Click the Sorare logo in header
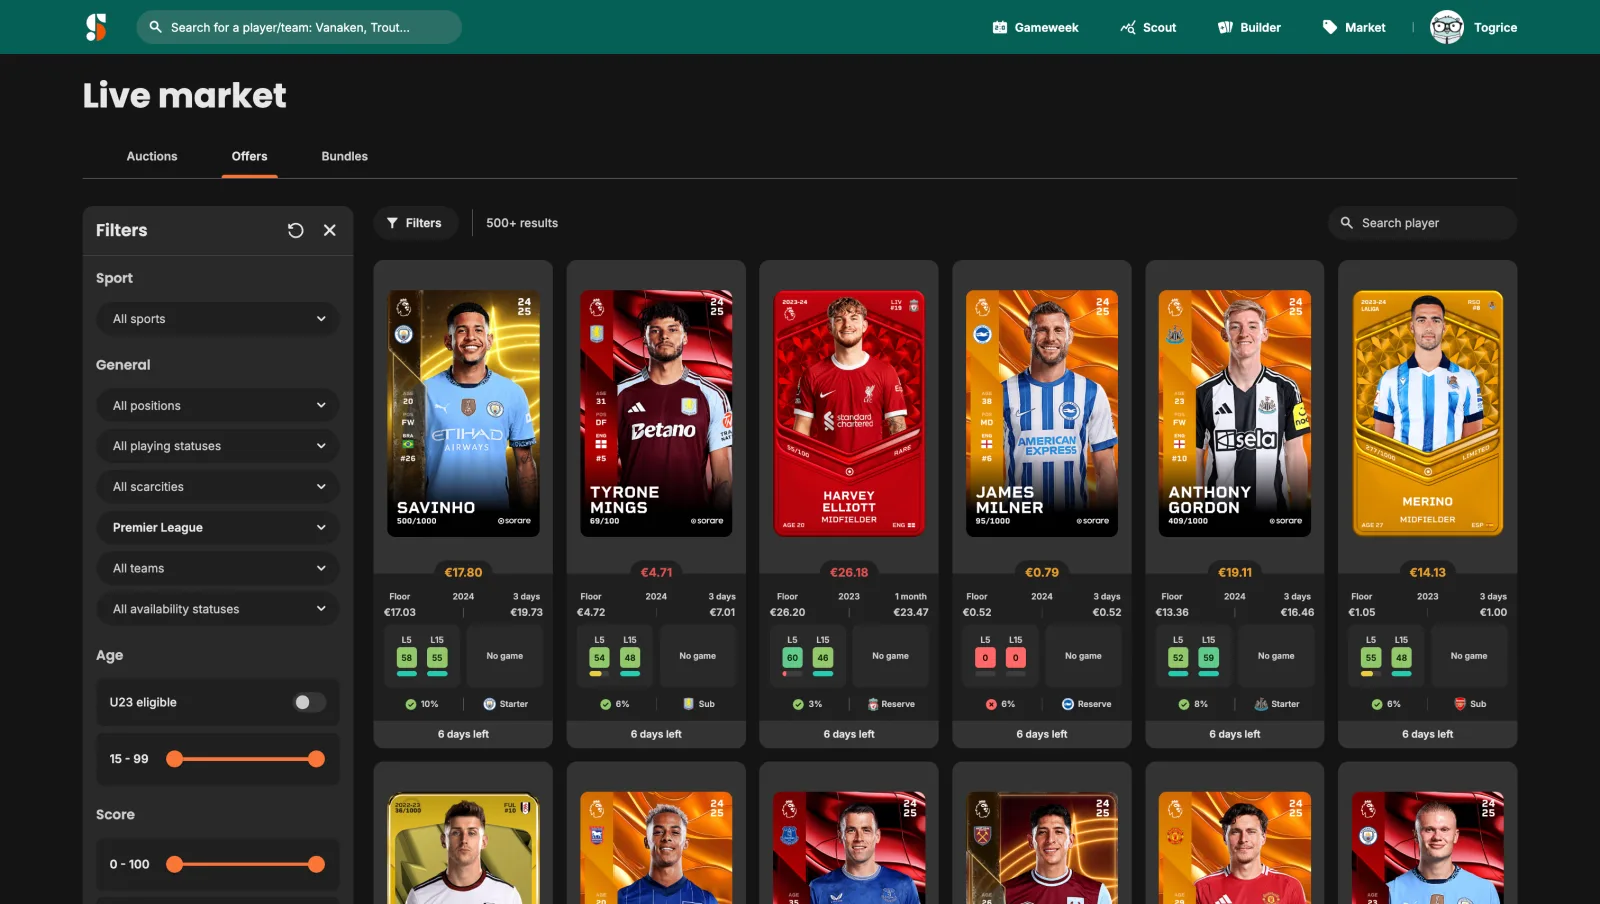The width and height of the screenshot is (1600, 904). (x=96, y=27)
